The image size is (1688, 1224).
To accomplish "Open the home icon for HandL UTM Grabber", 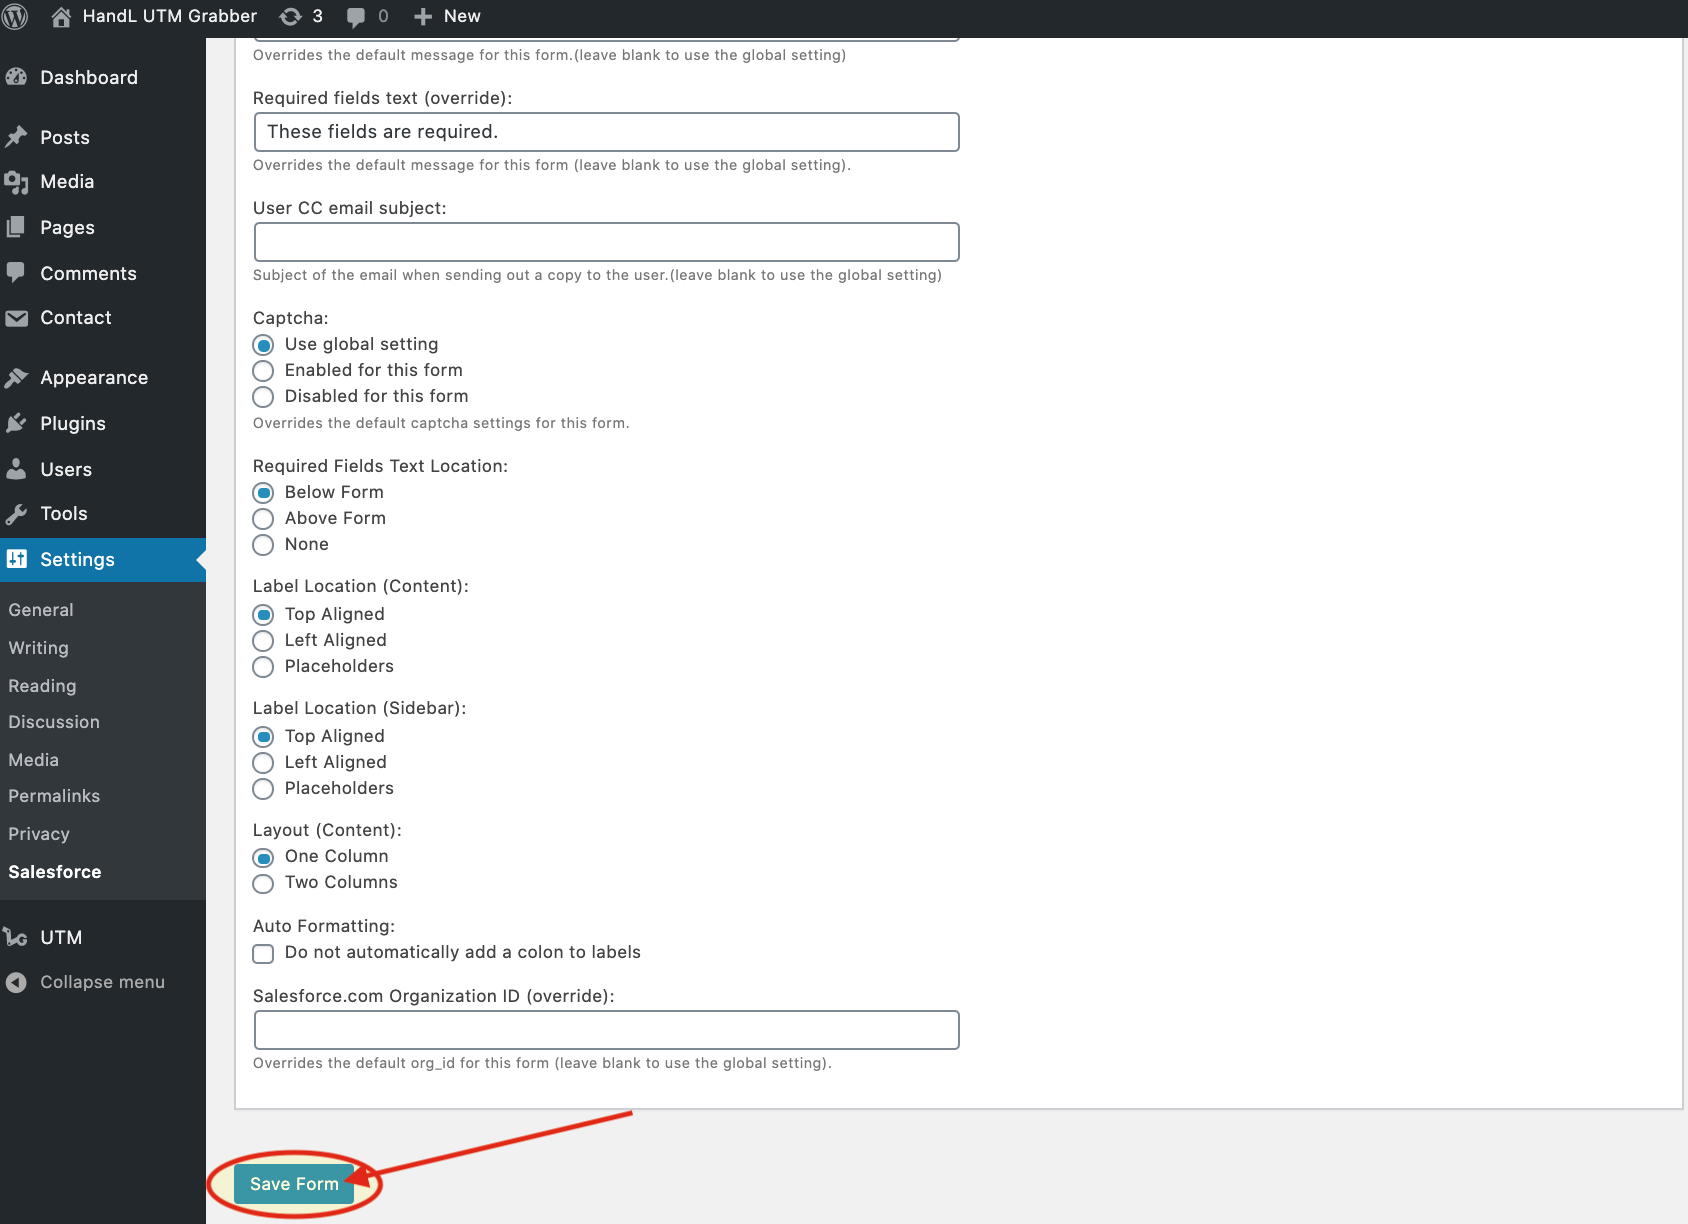I will coord(61,17).
